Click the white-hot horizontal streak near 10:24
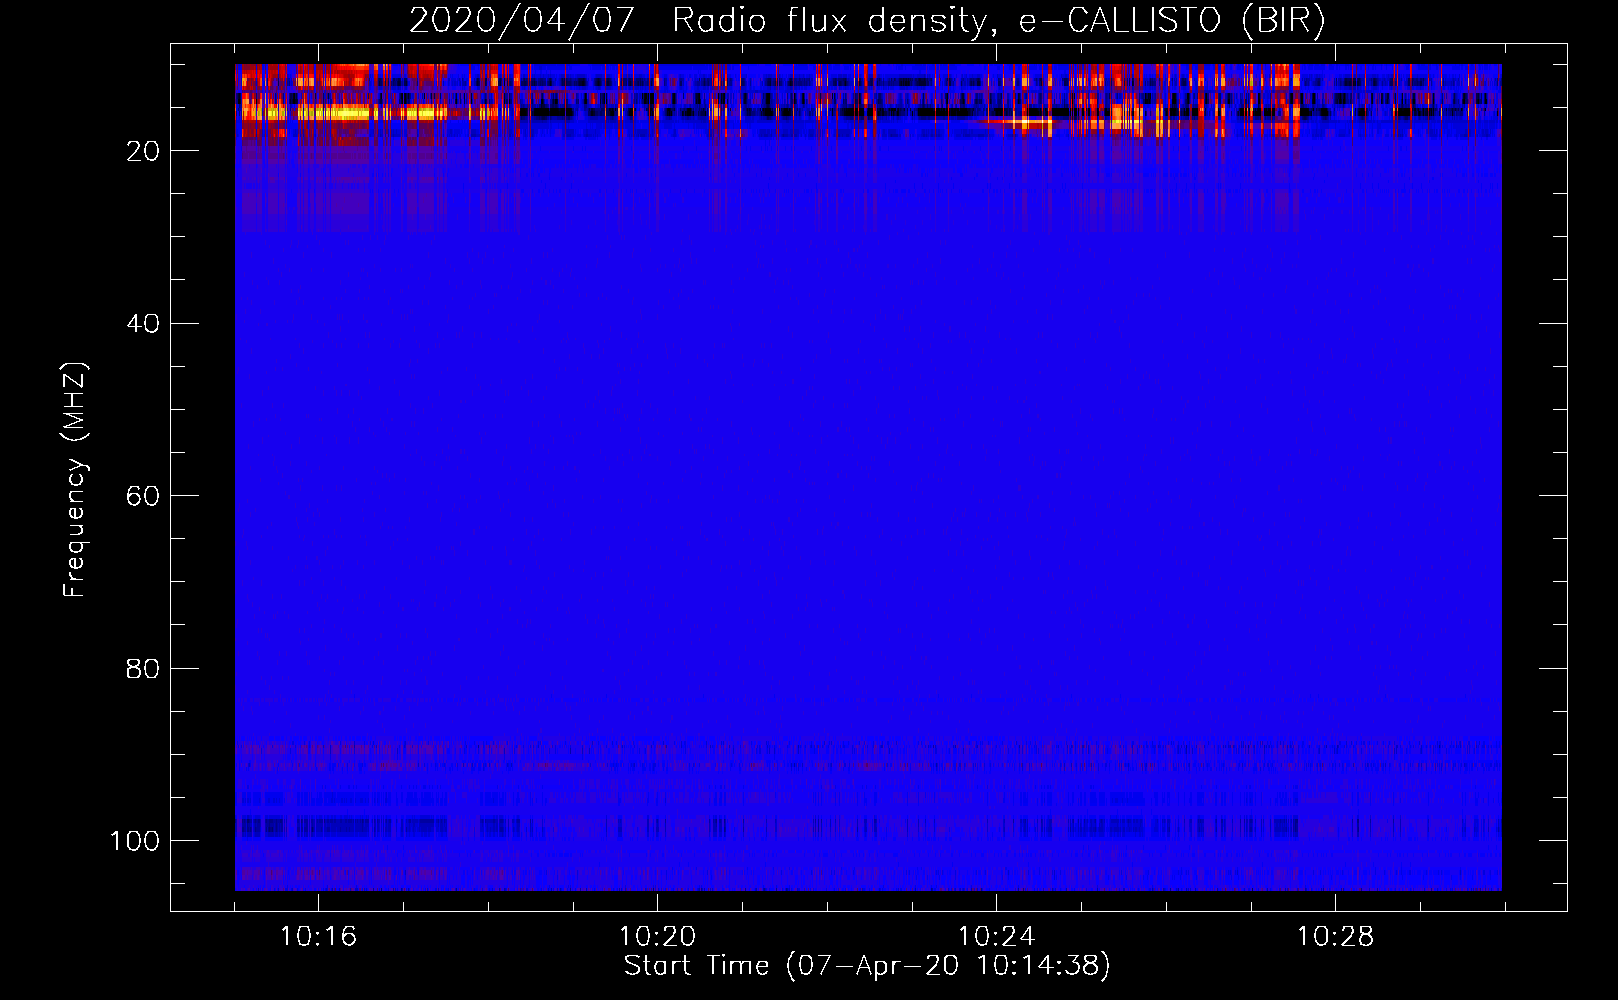Screen dimensions: 1618x1000 (x=1018, y=122)
